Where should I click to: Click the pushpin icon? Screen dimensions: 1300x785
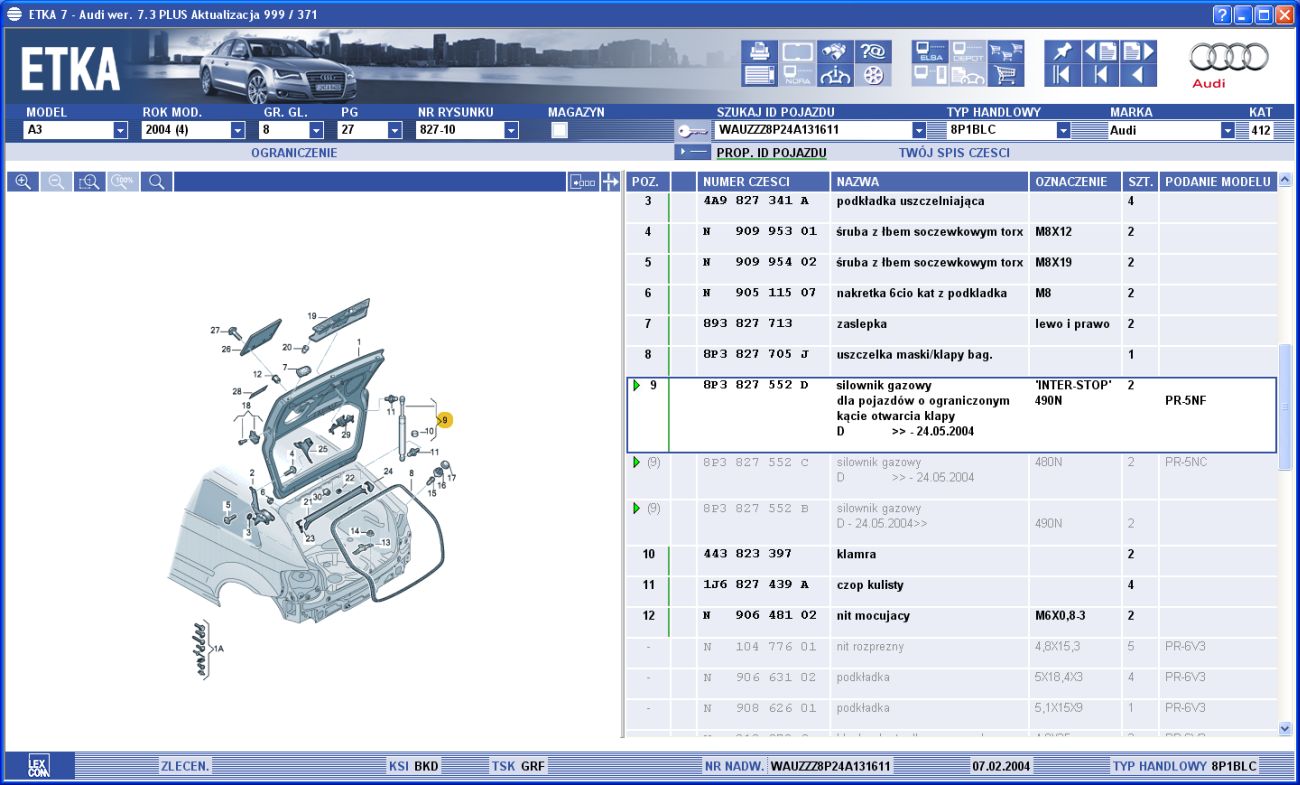(x=1063, y=51)
